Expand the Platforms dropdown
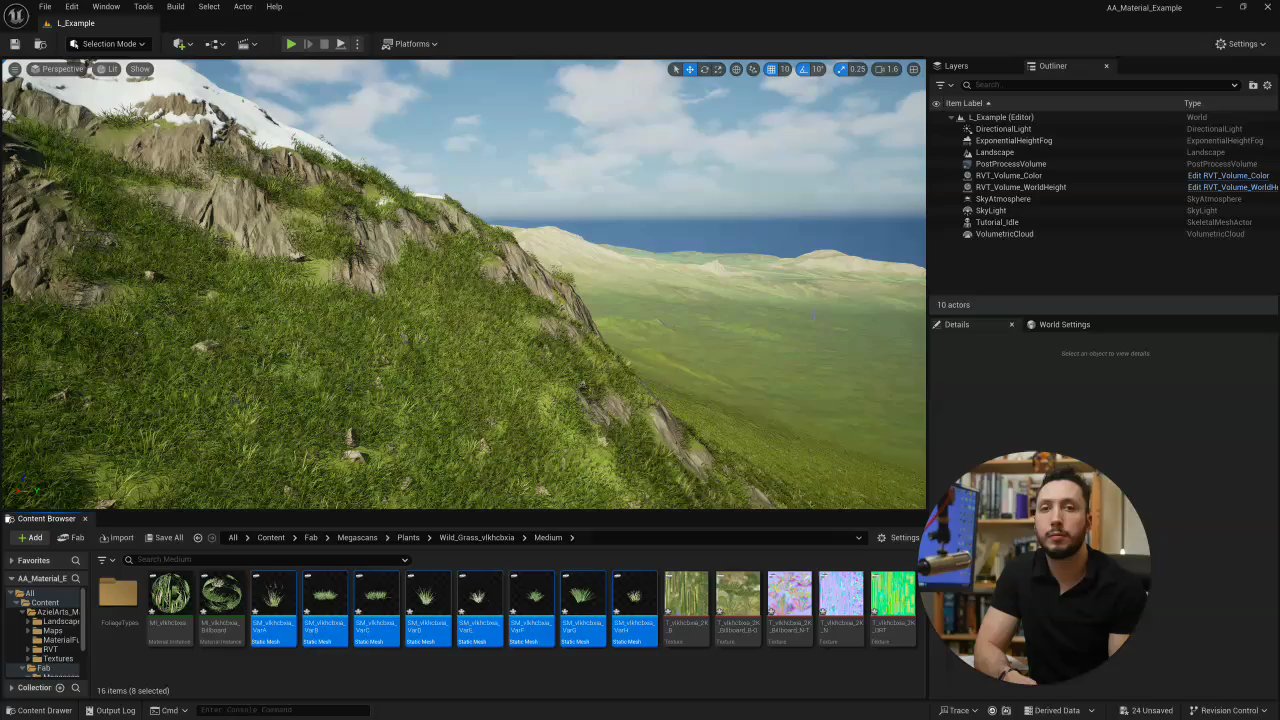Screen dimensions: 1280x720 [411, 44]
